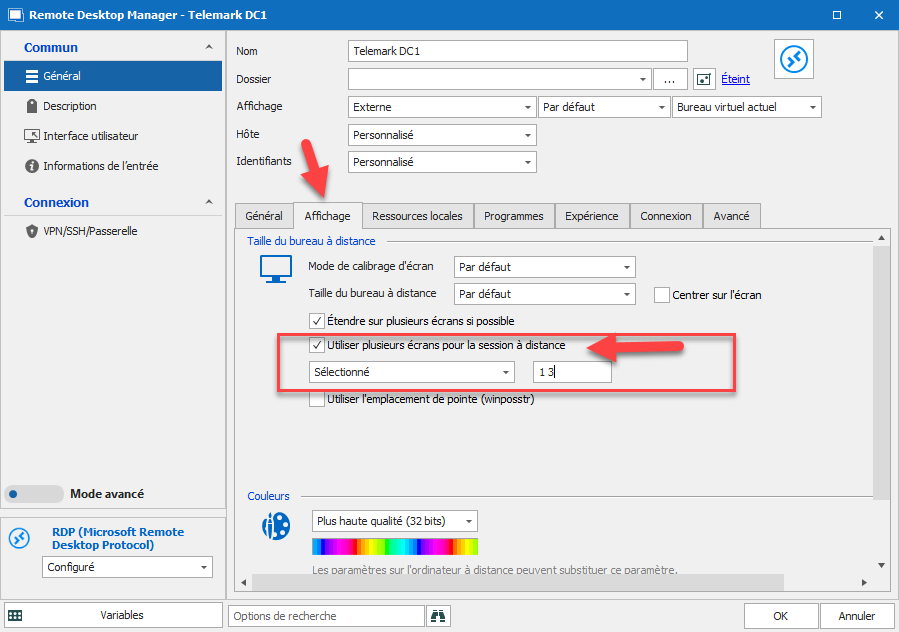Click the search binoculars icon near Options de recherche
Viewport: 899px width, 632px height.
coord(437,615)
